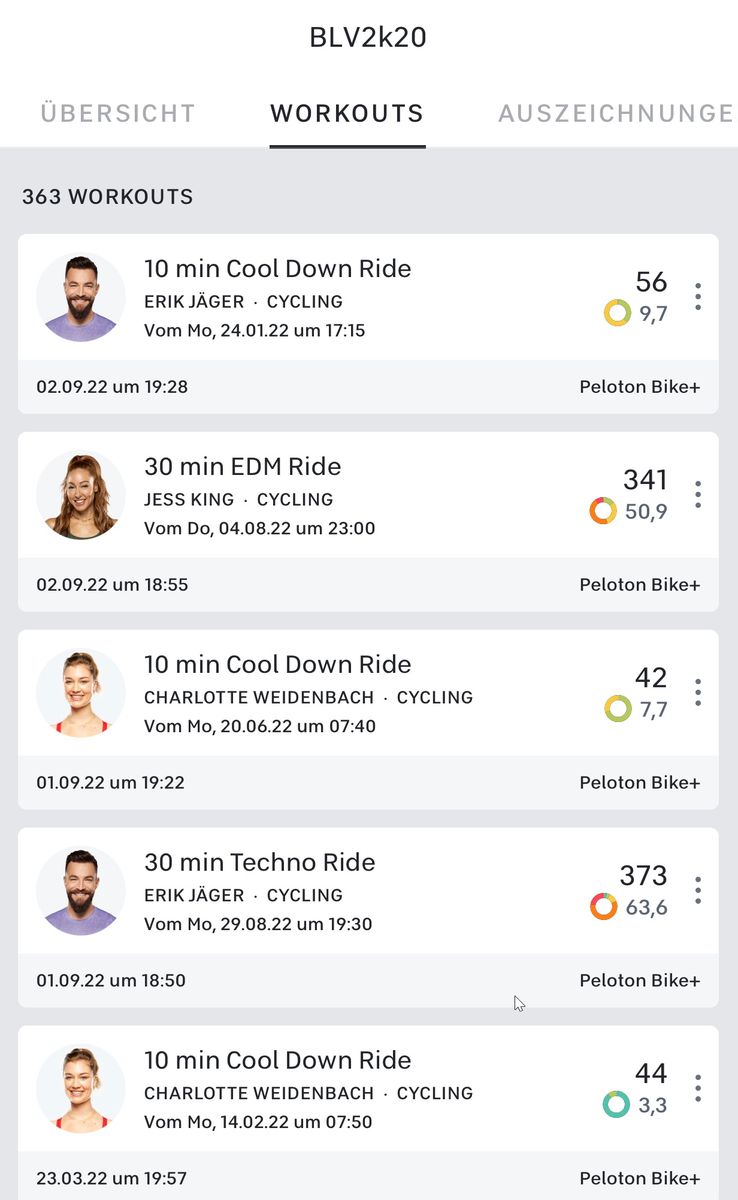This screenshot has width=738, height=1200.
Task: Expand menu for Charlotte's 20.06.22 Cool Down Ride
Action: pos(698,692)
